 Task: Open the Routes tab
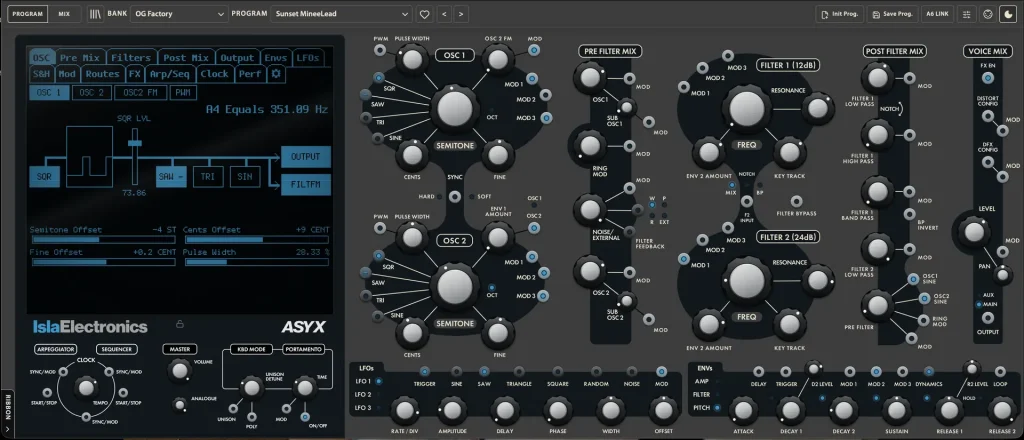click(x=103, y=74)
